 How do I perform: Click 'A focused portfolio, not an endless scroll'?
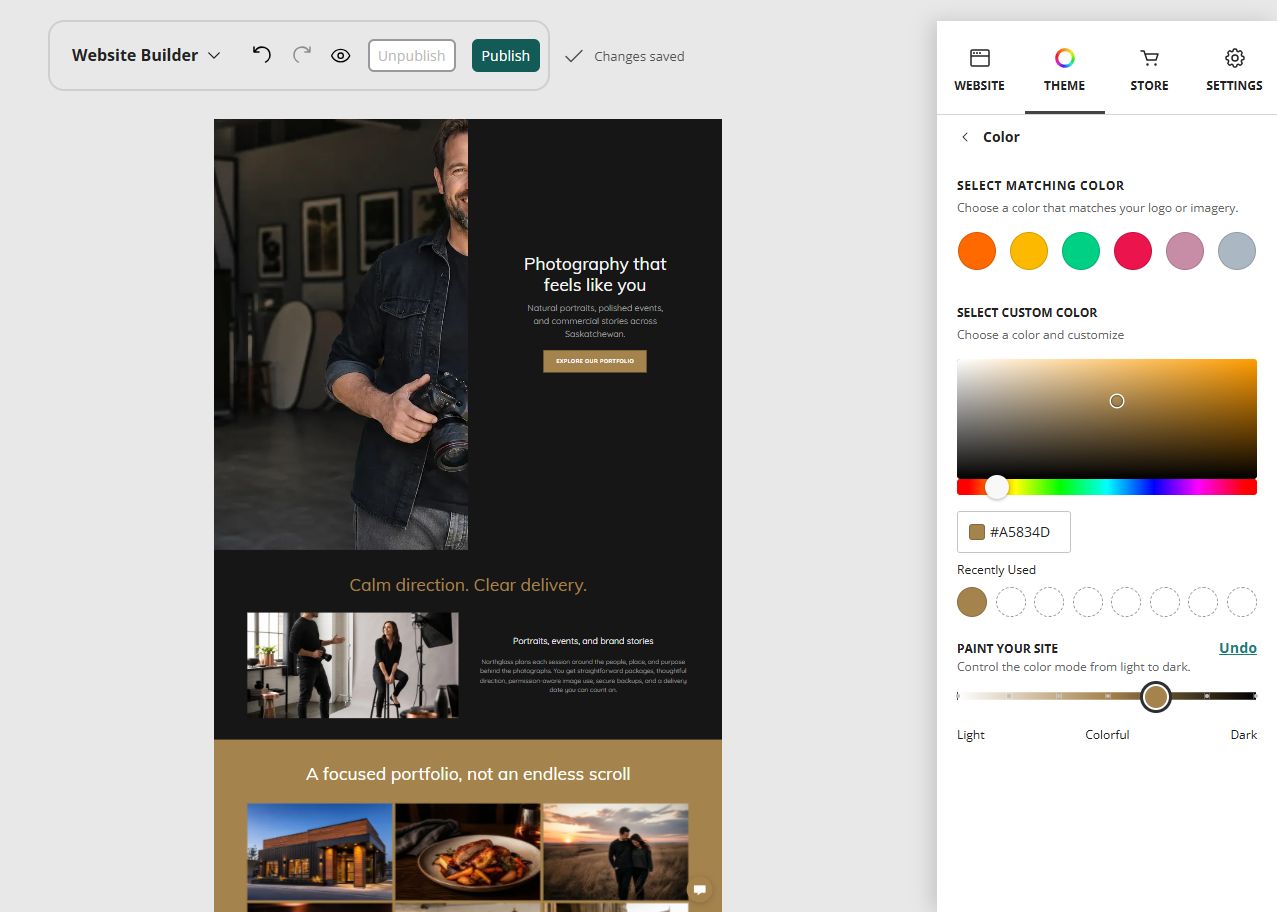click(468, 774)
